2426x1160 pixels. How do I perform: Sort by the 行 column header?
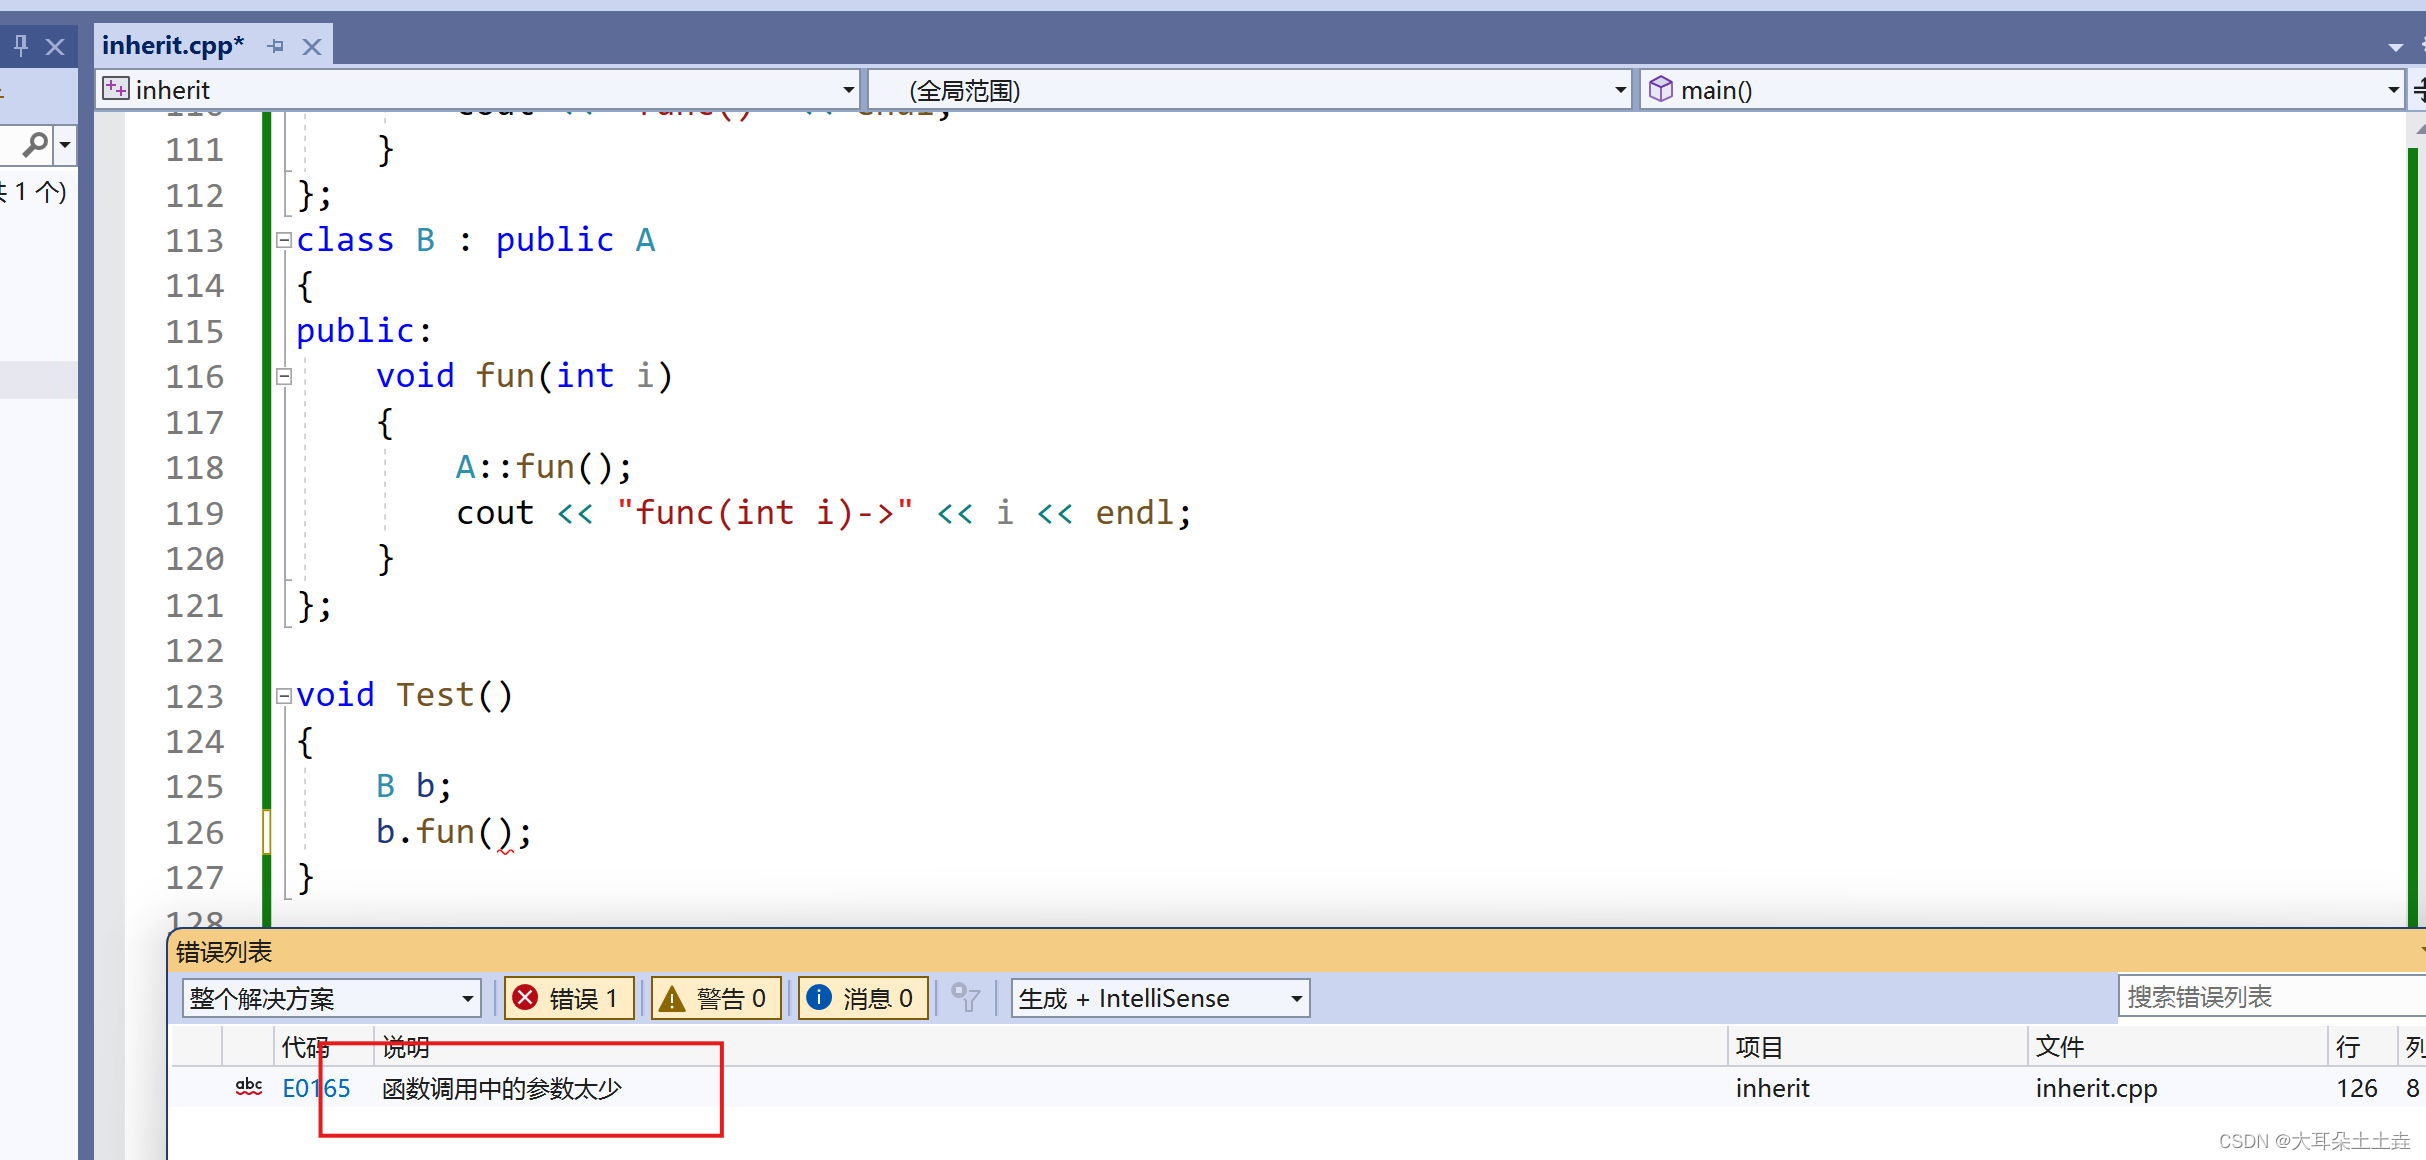click(x=2361, y=1047)
